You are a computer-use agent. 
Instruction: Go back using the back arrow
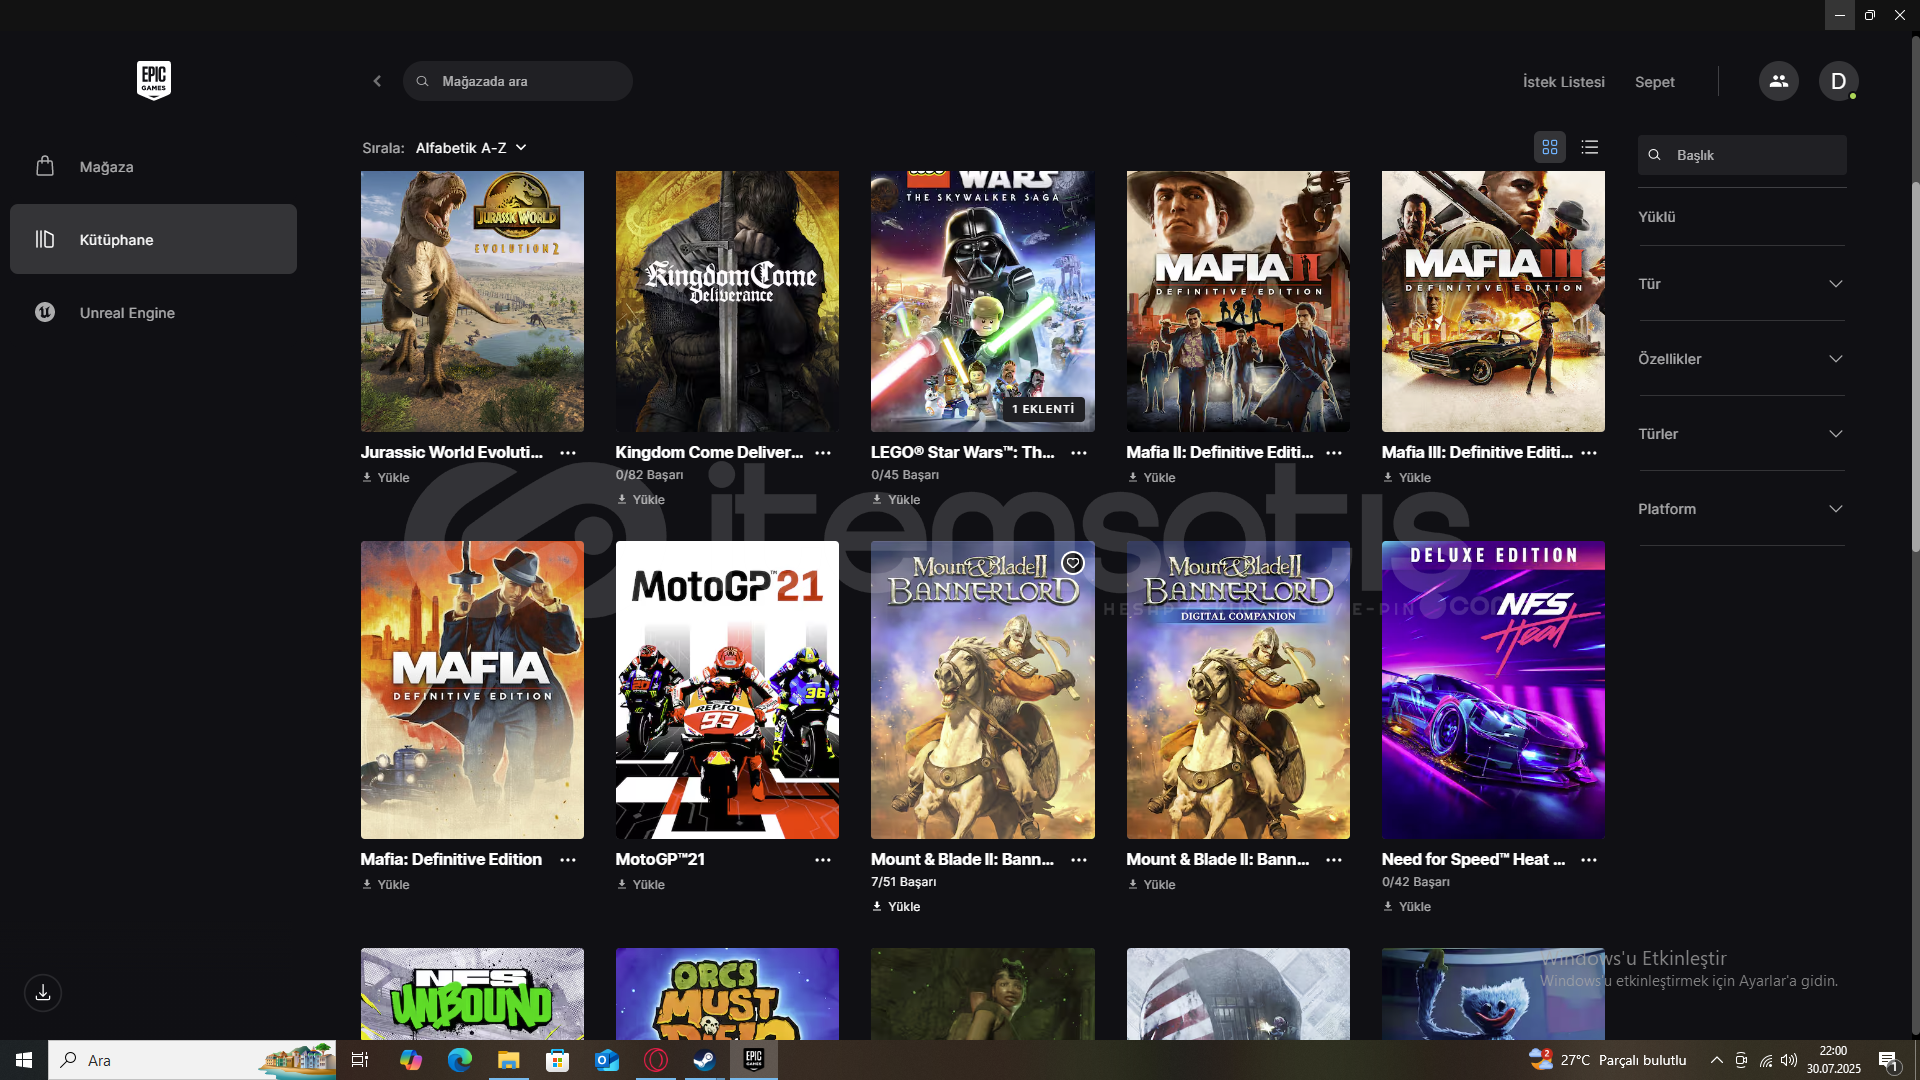[x=377, y=81]
